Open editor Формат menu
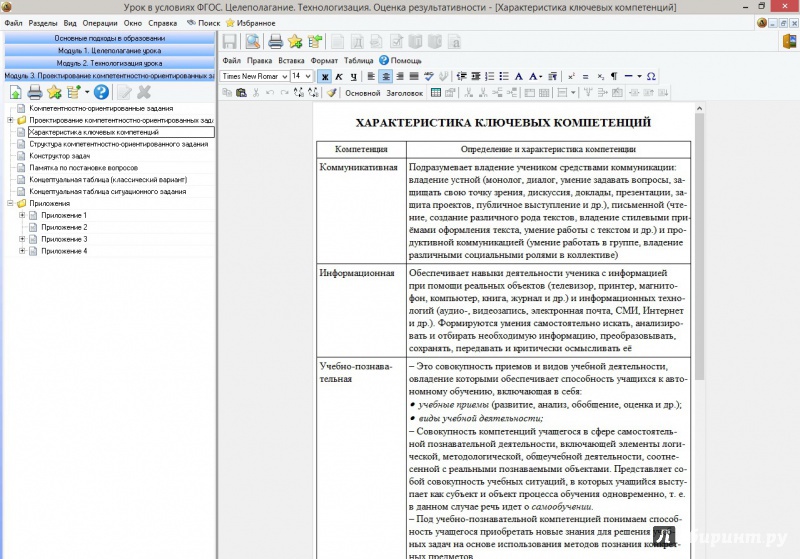800x559 pixels. pos(324,60)
